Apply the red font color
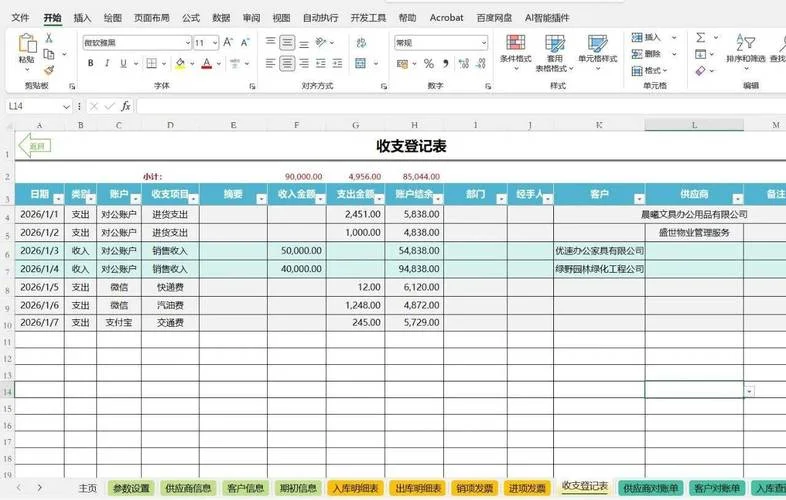786x500 pixels. click(207, 64)
